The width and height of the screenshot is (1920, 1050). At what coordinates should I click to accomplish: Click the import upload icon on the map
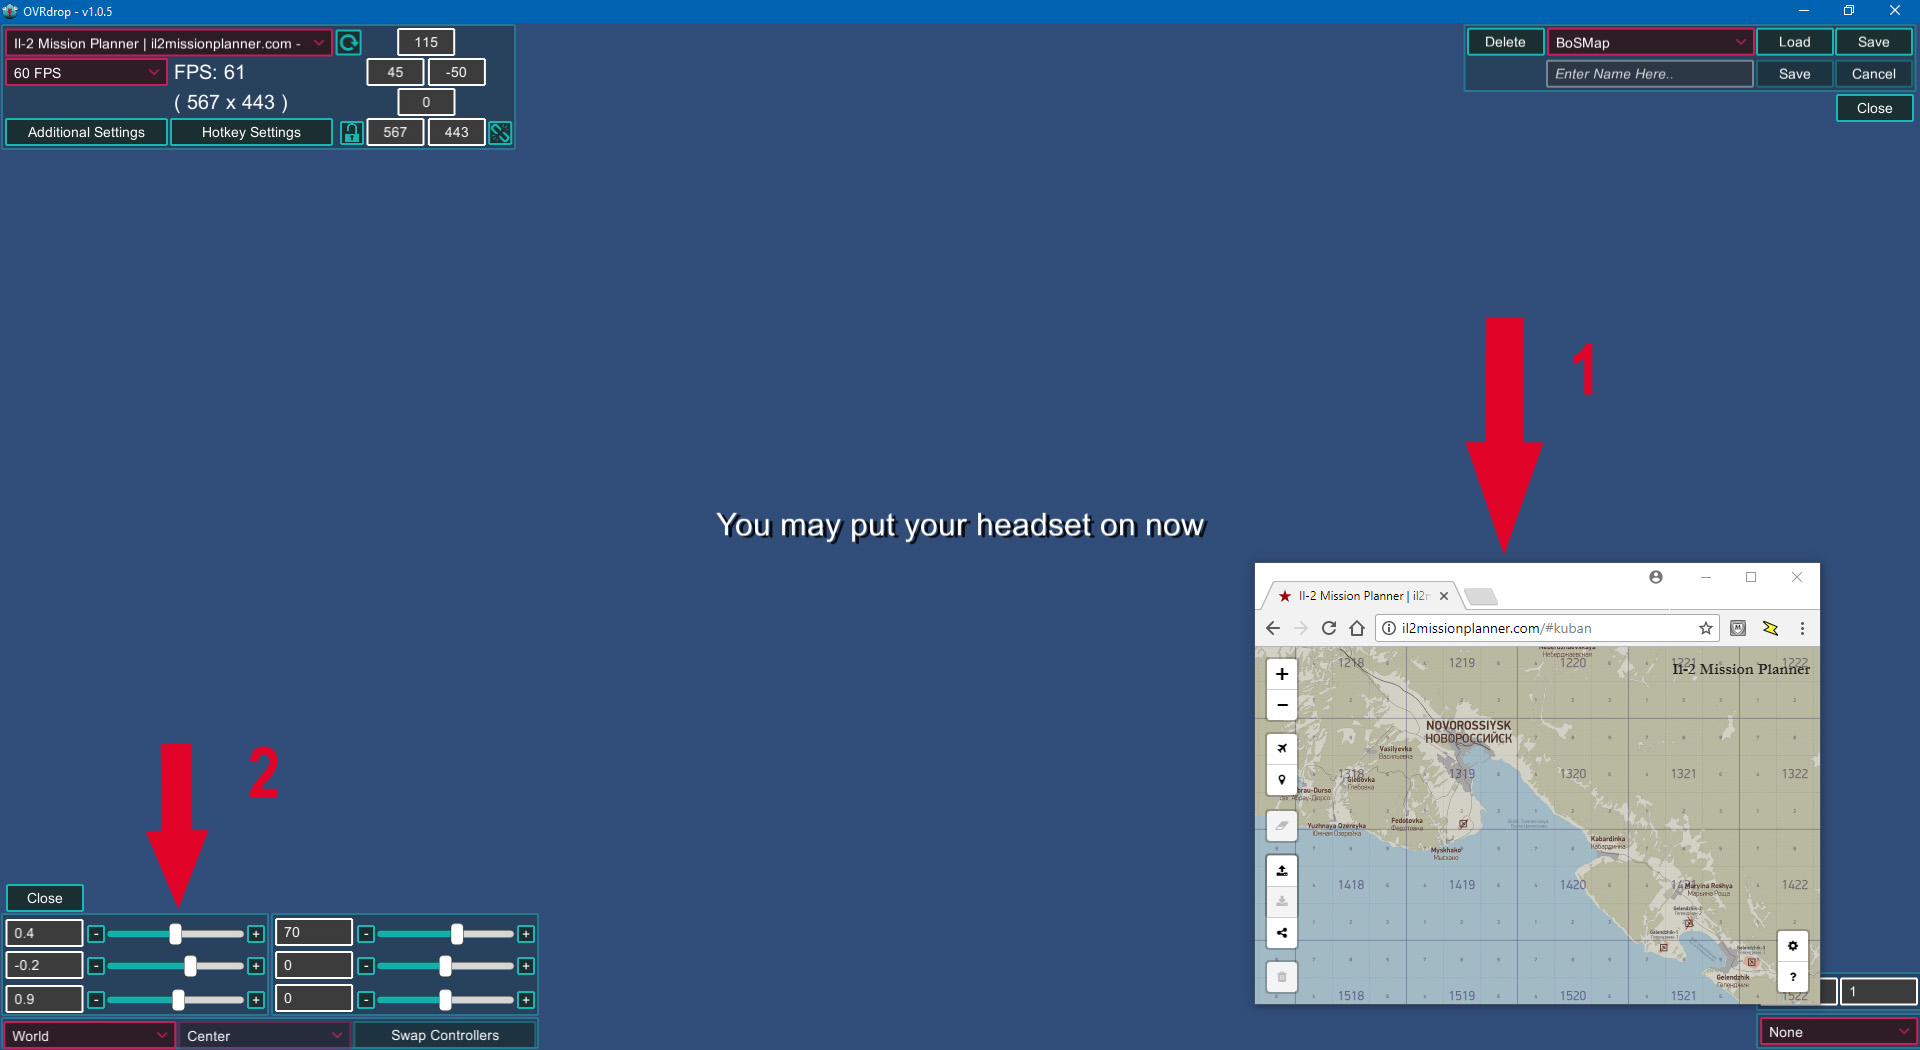coord(1282,871)
